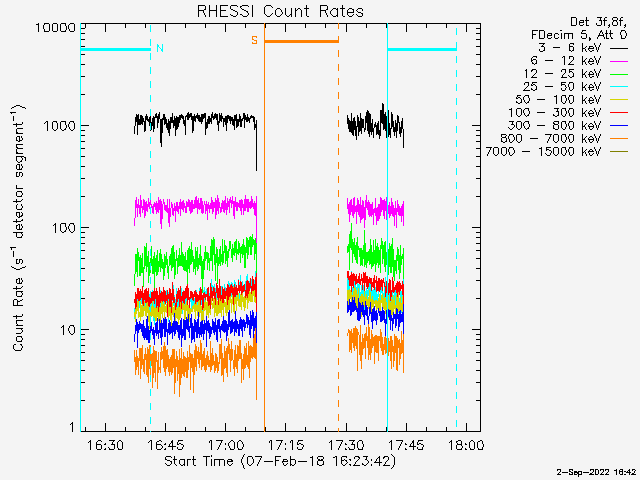Click the red line swatch for 100 - 300 keV
Viewport: 640px width, 480px height.
619,113
